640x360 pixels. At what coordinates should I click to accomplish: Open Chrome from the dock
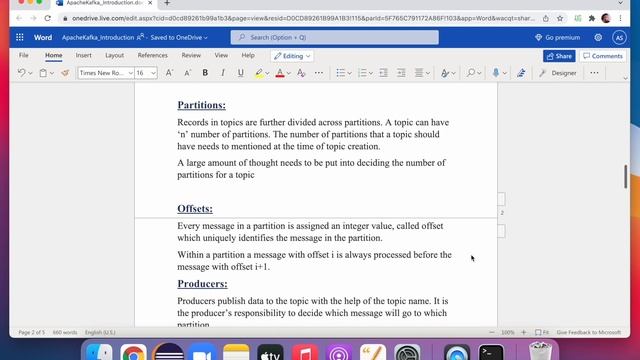(133, 352)
